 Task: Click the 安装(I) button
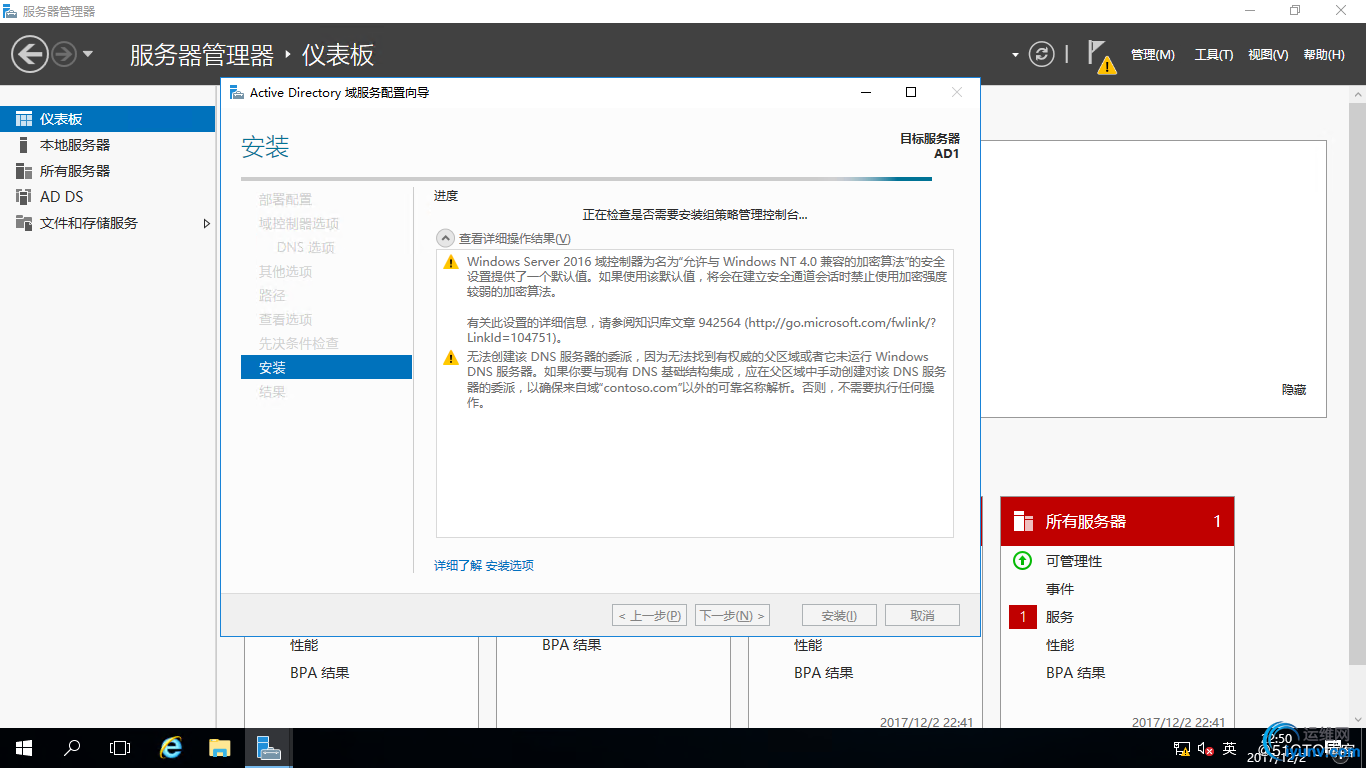click(x=839, y=615)
